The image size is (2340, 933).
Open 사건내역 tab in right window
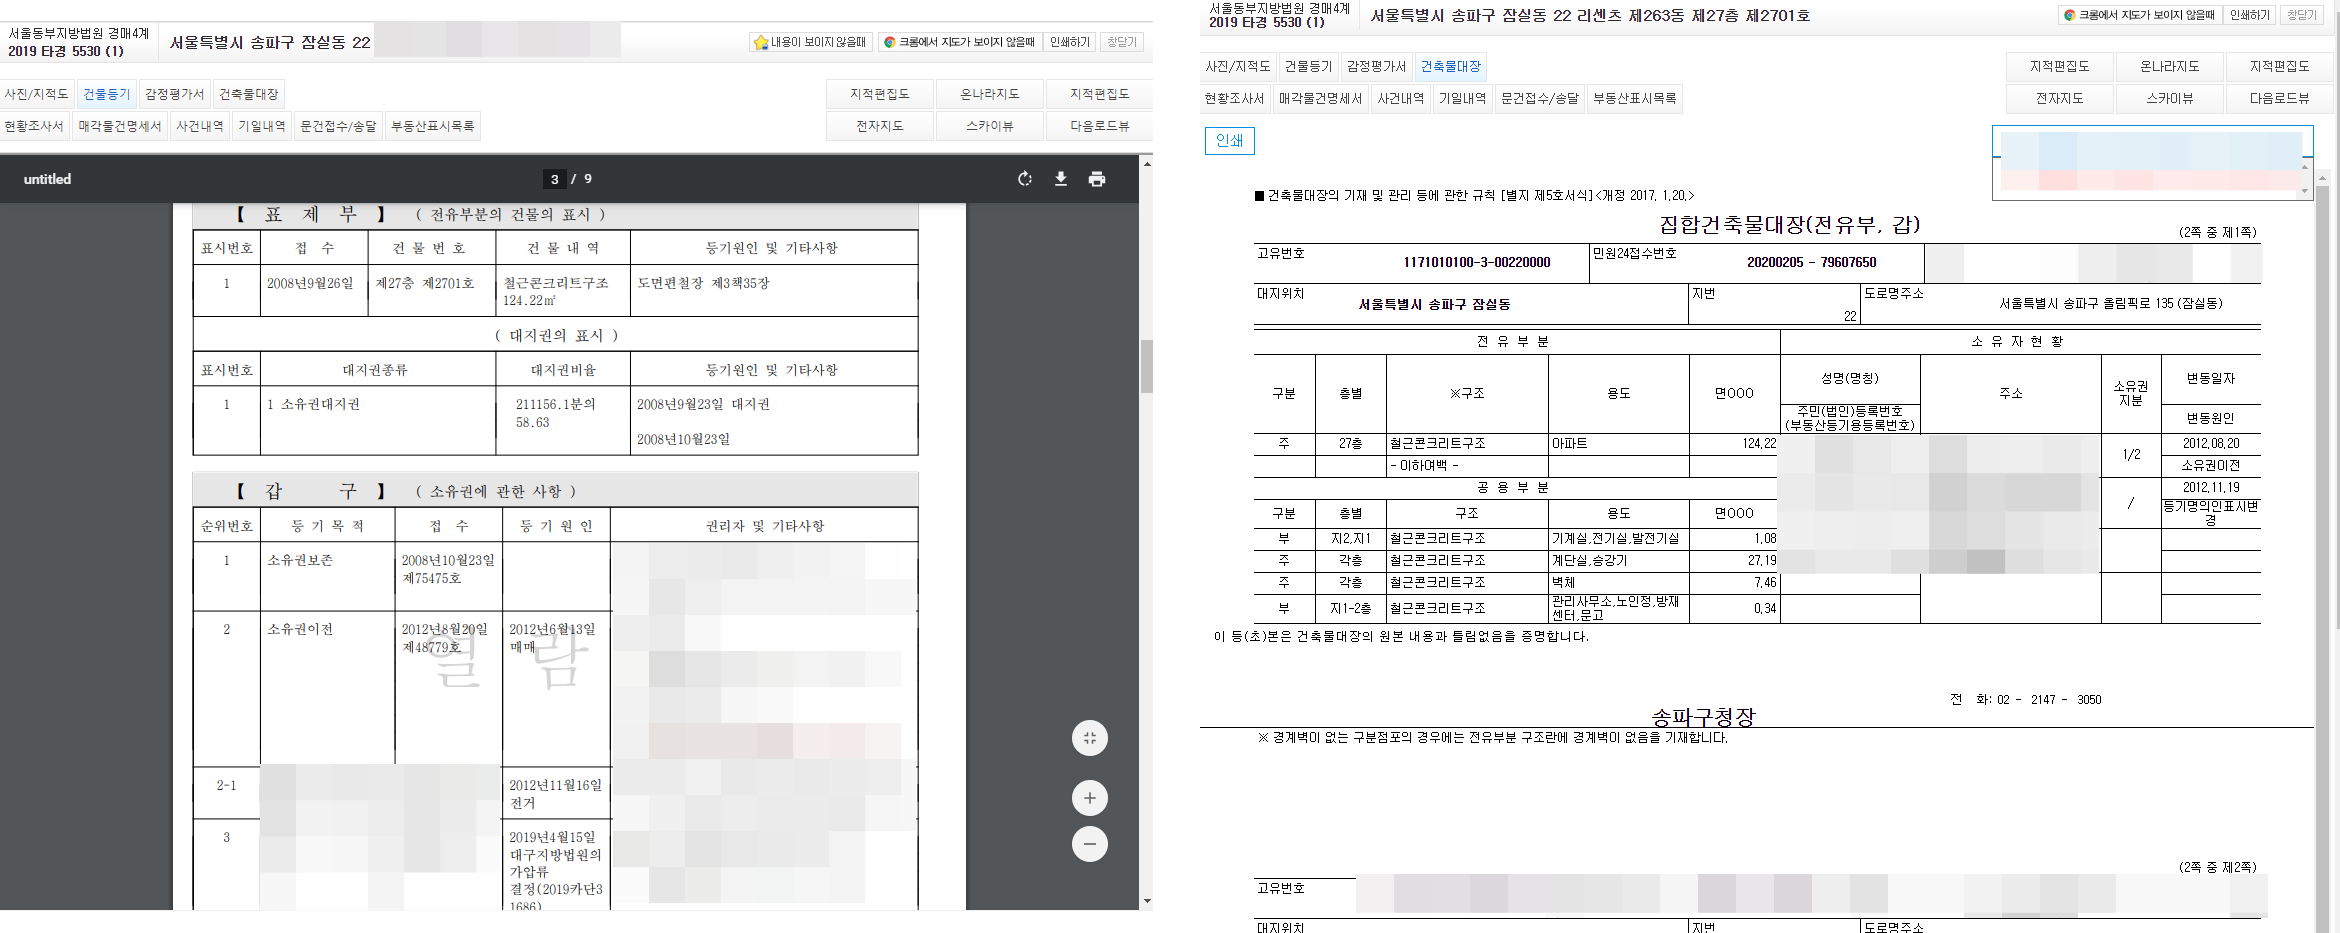1401,98
